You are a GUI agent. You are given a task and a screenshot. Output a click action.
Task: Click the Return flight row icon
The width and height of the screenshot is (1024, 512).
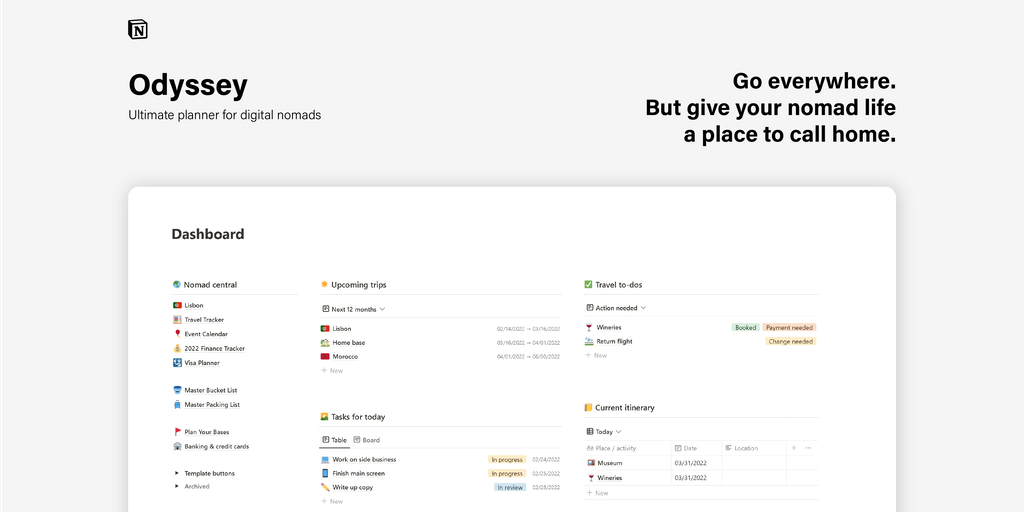(x=589, y=341)
